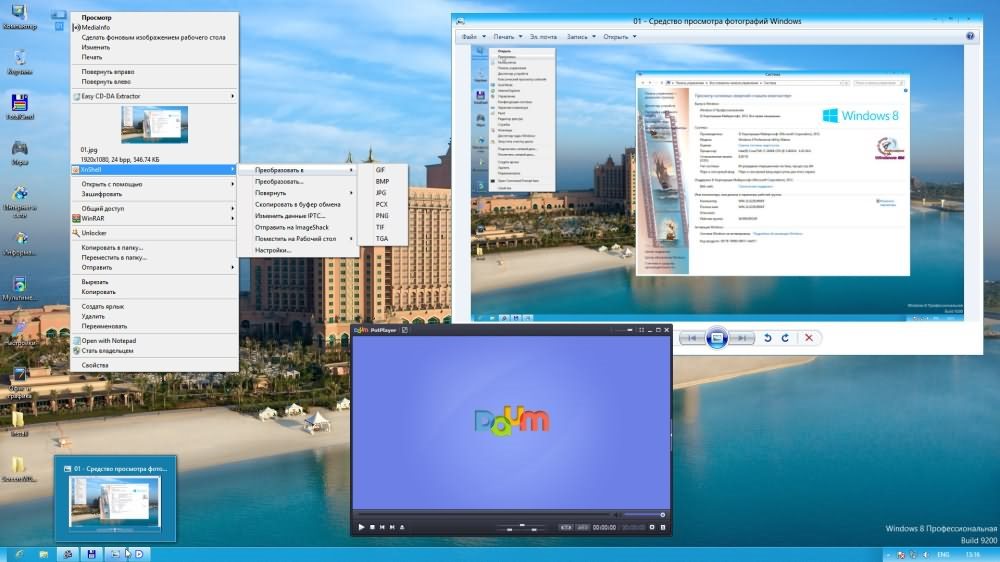Mute PotPlayer with the speaker icon
Viewport: 1000px width, 562px height.
(615, 516)
